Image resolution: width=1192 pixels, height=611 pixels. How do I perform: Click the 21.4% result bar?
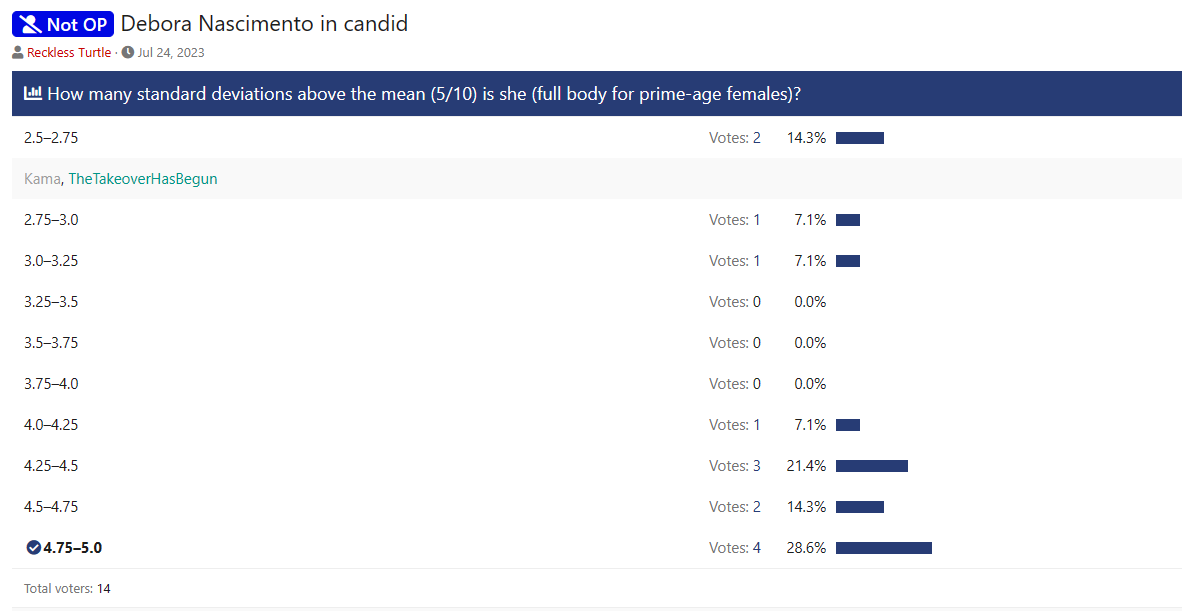(872, 466)
